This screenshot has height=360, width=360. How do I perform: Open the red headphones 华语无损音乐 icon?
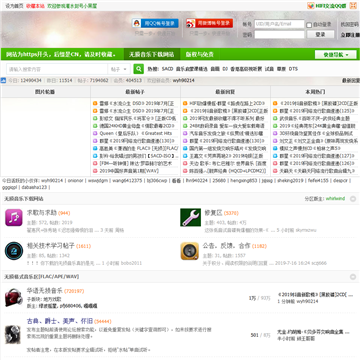click(14, 298)
